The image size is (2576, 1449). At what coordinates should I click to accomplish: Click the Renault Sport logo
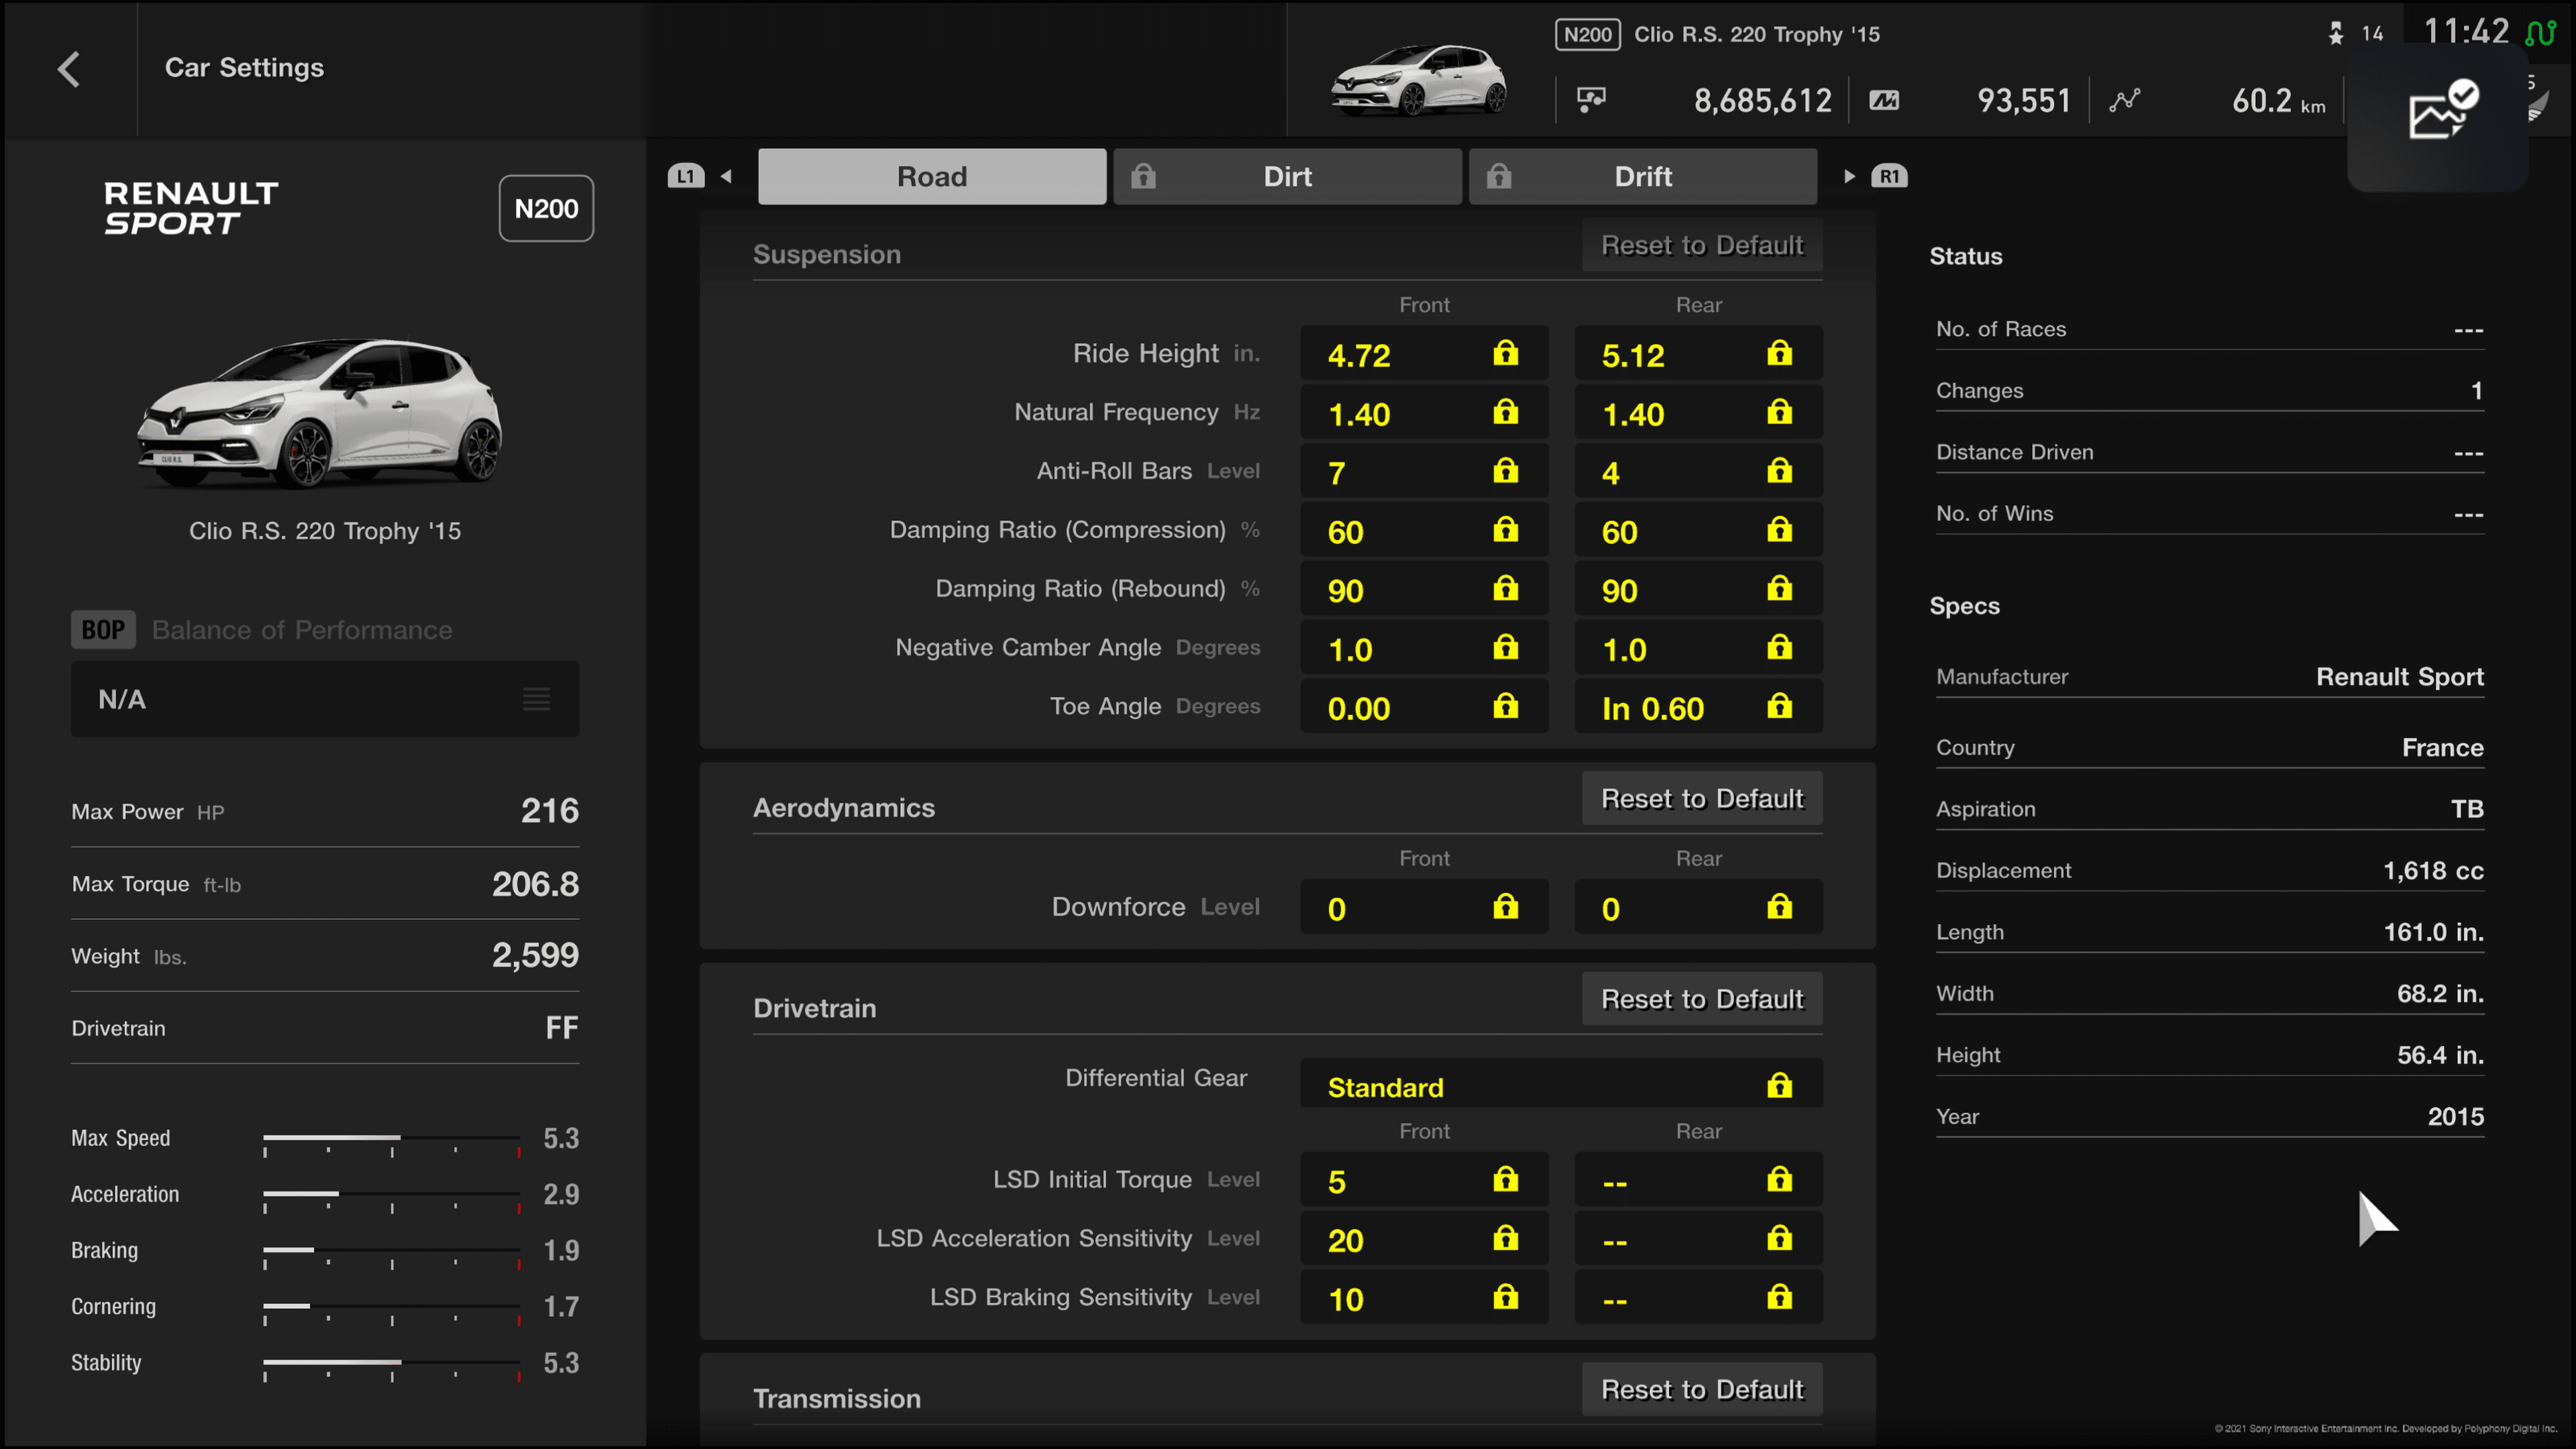(191, 208)
